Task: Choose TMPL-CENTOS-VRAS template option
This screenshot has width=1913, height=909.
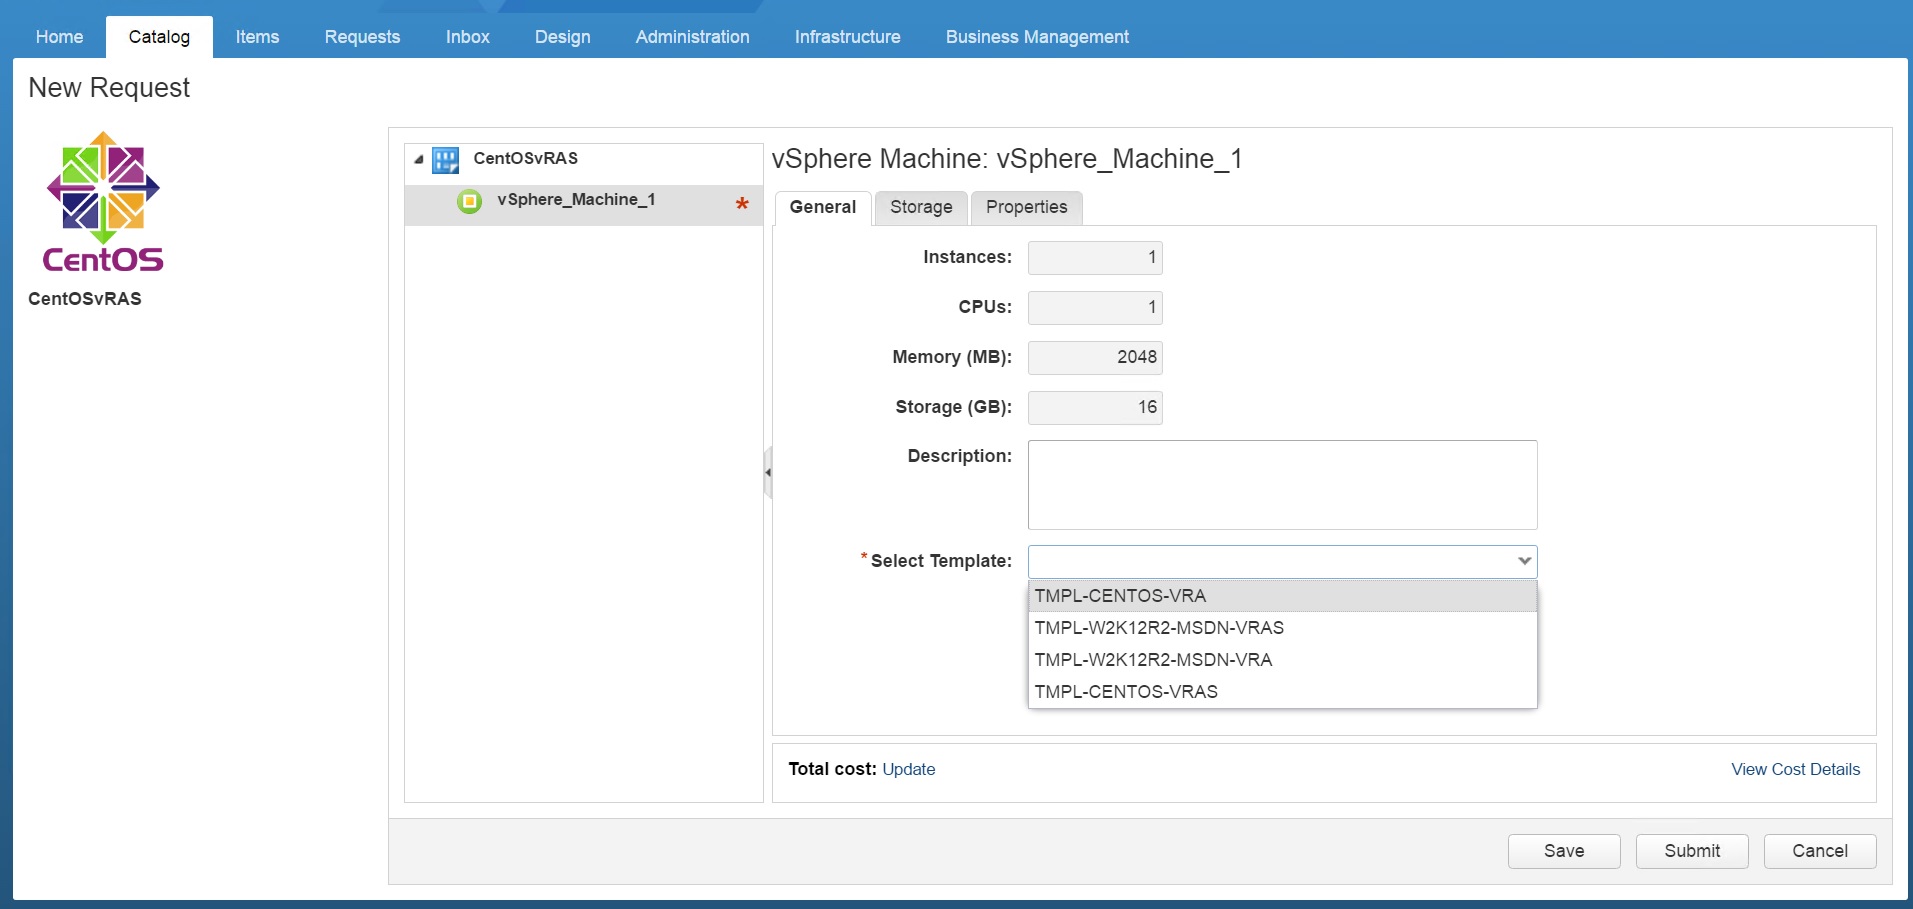Action: 1282,692
